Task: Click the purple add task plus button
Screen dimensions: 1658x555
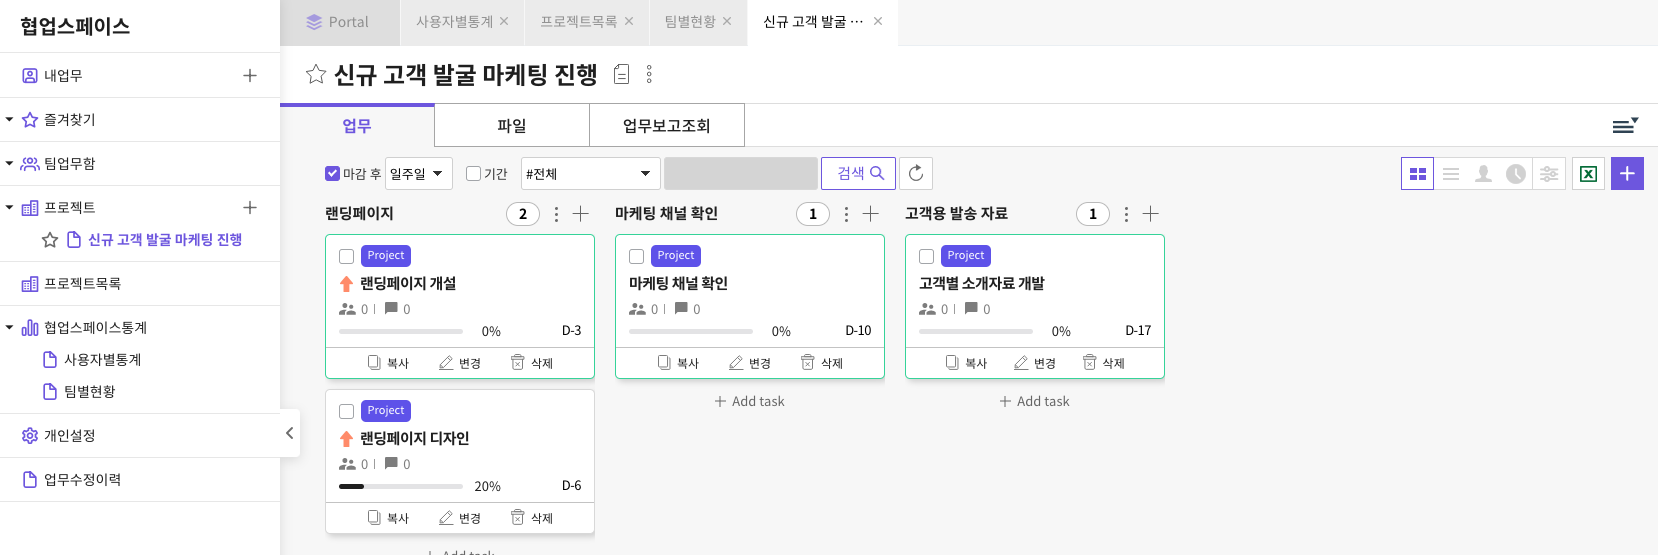Action: 1627,174
